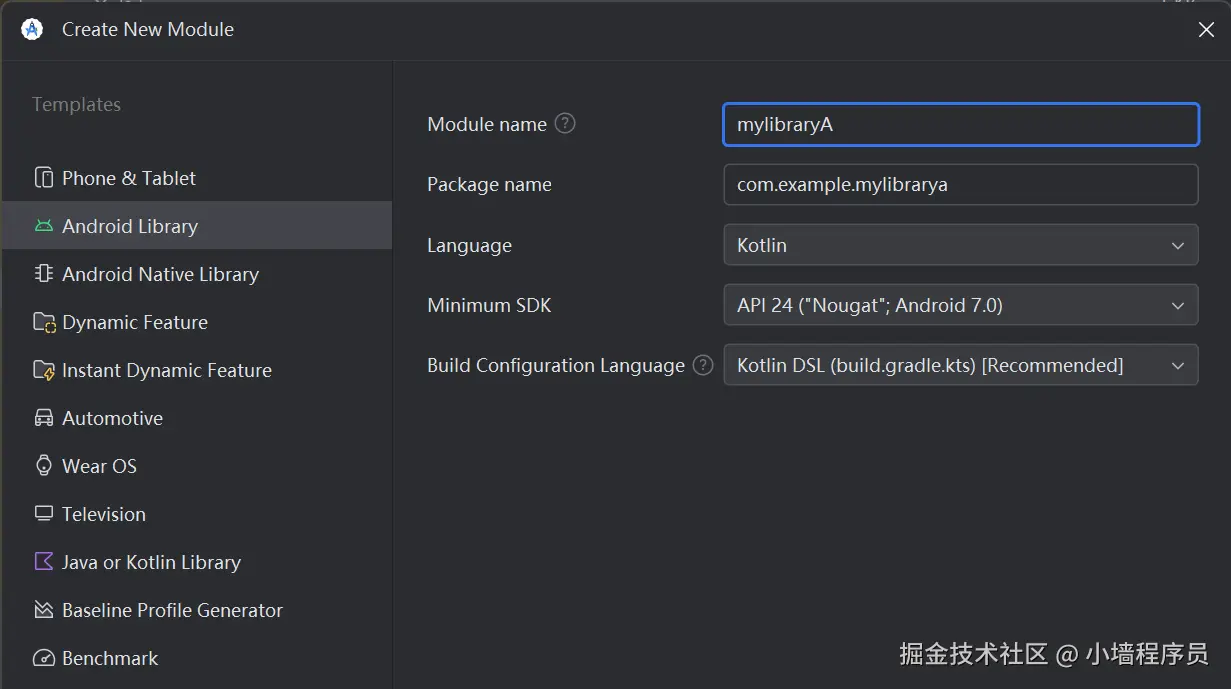The image size is (1231, 689).
Task: Edit the Package name field
Action: pyautogui.click(x=960, y=185)
